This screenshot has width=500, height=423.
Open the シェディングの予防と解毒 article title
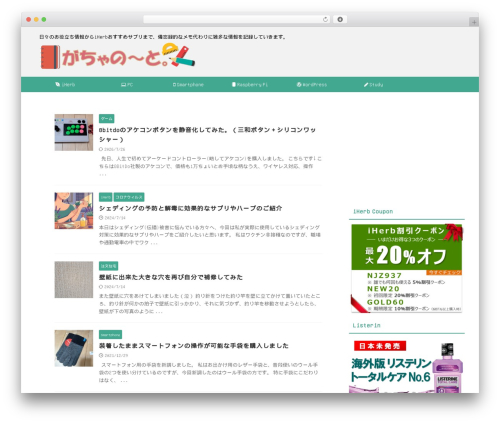190,208
